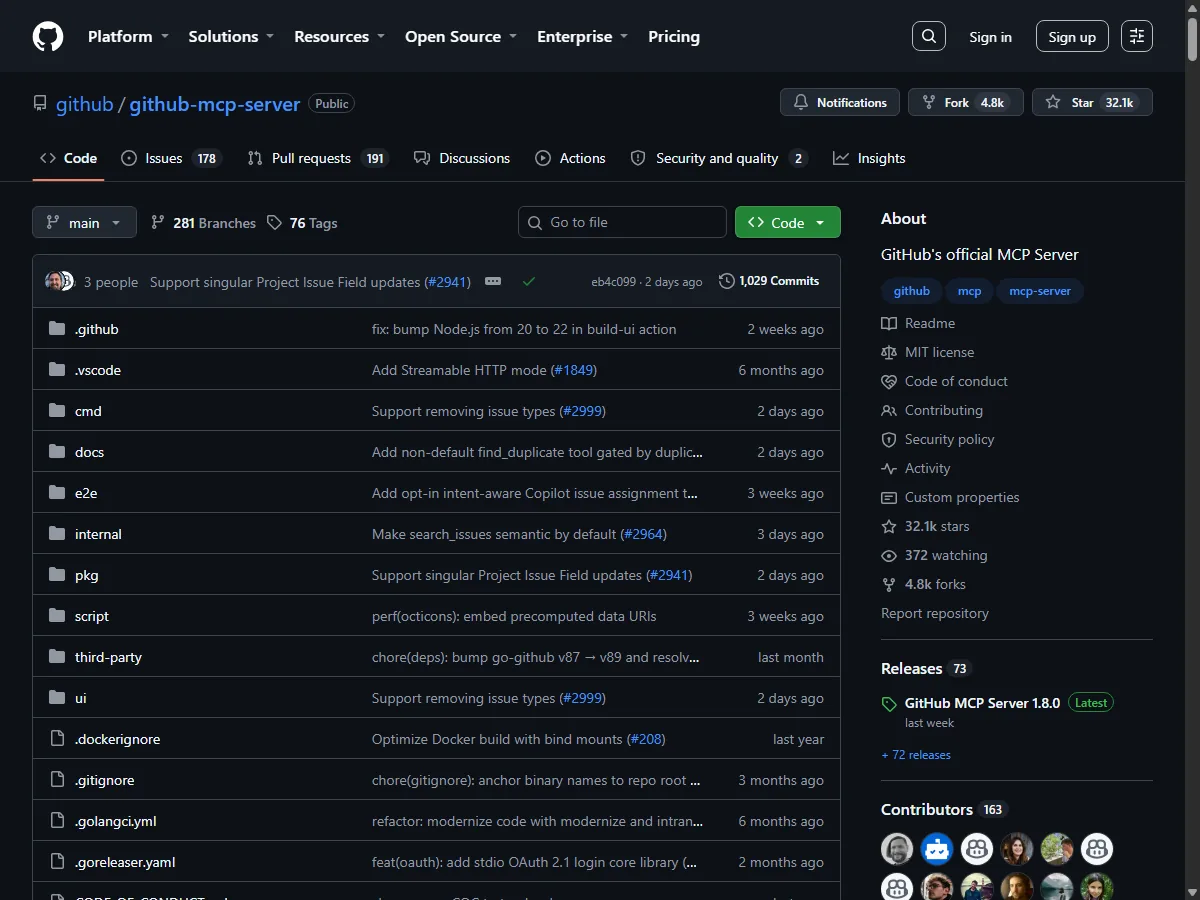The height and width of the screenshot is (900, 1200).
Task: Open the Insights tab
Action: 869,158
